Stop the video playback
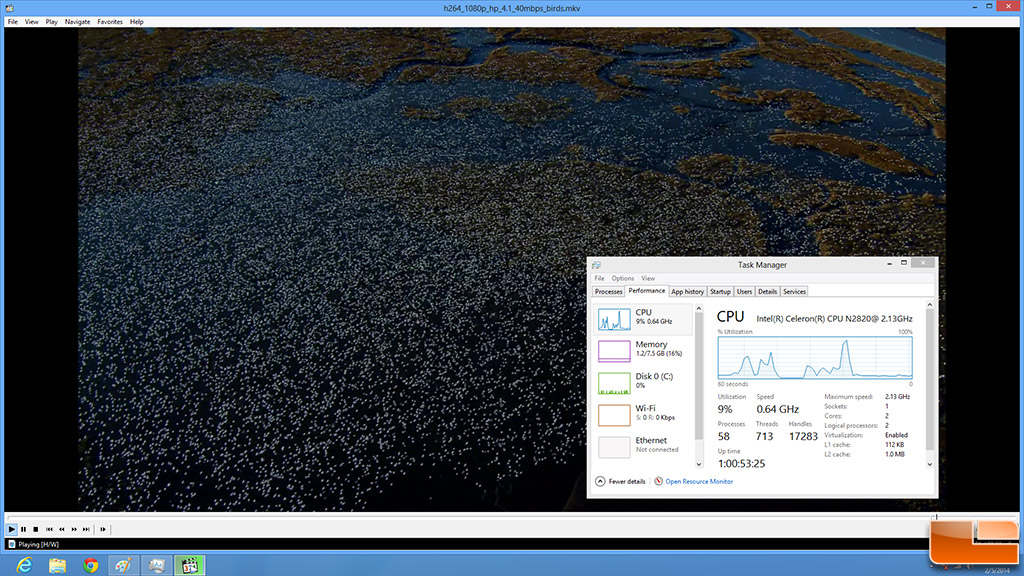The image size is (1024, 576). [x=36, y=529]
